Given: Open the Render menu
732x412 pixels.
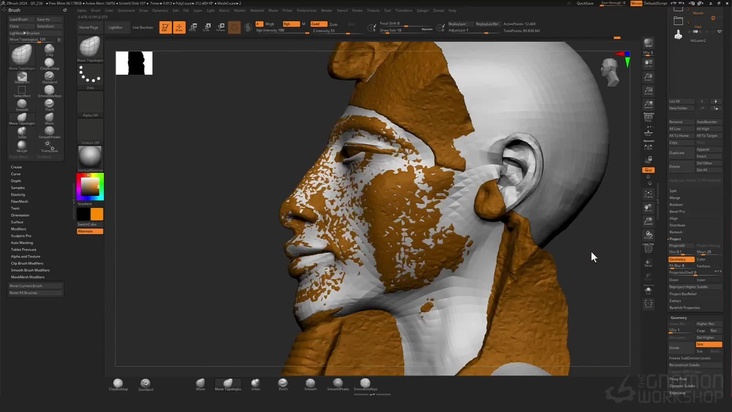Looking at the screenshot, I should click(x=327, y=10).
